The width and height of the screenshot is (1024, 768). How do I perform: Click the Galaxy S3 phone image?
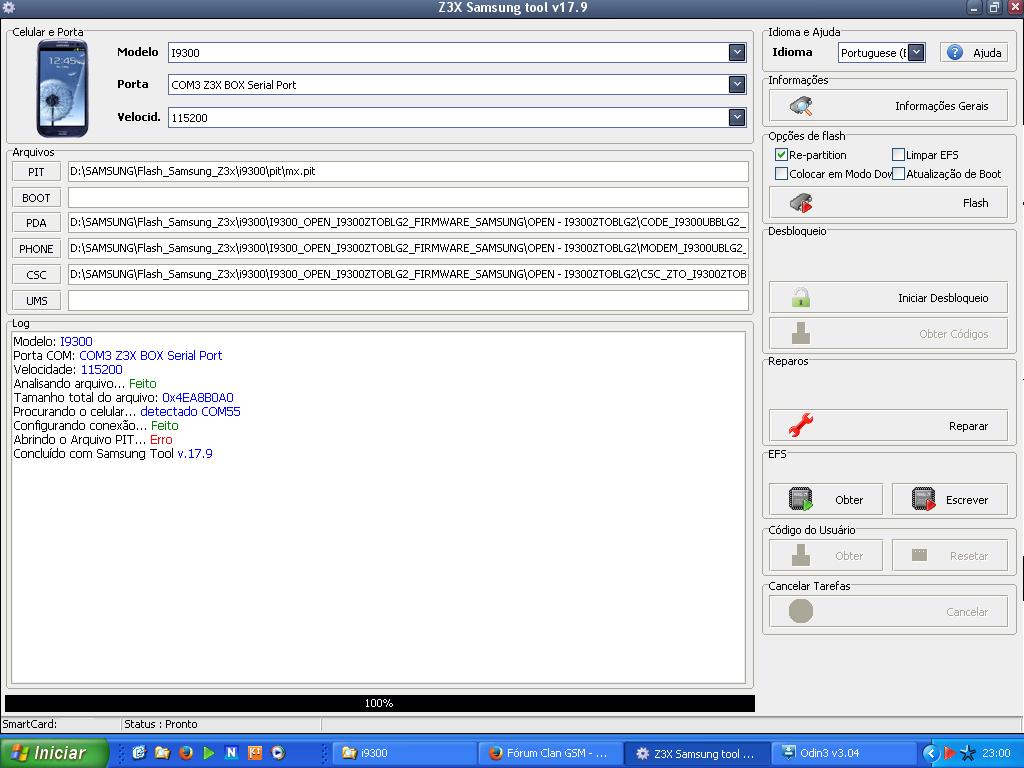click(x=62, y=88)
